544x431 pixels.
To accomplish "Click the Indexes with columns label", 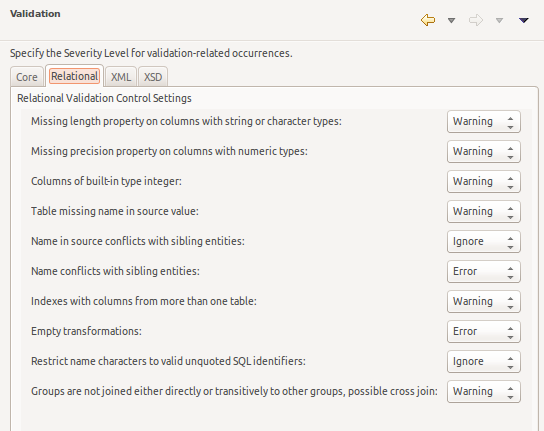I will 144,301.
